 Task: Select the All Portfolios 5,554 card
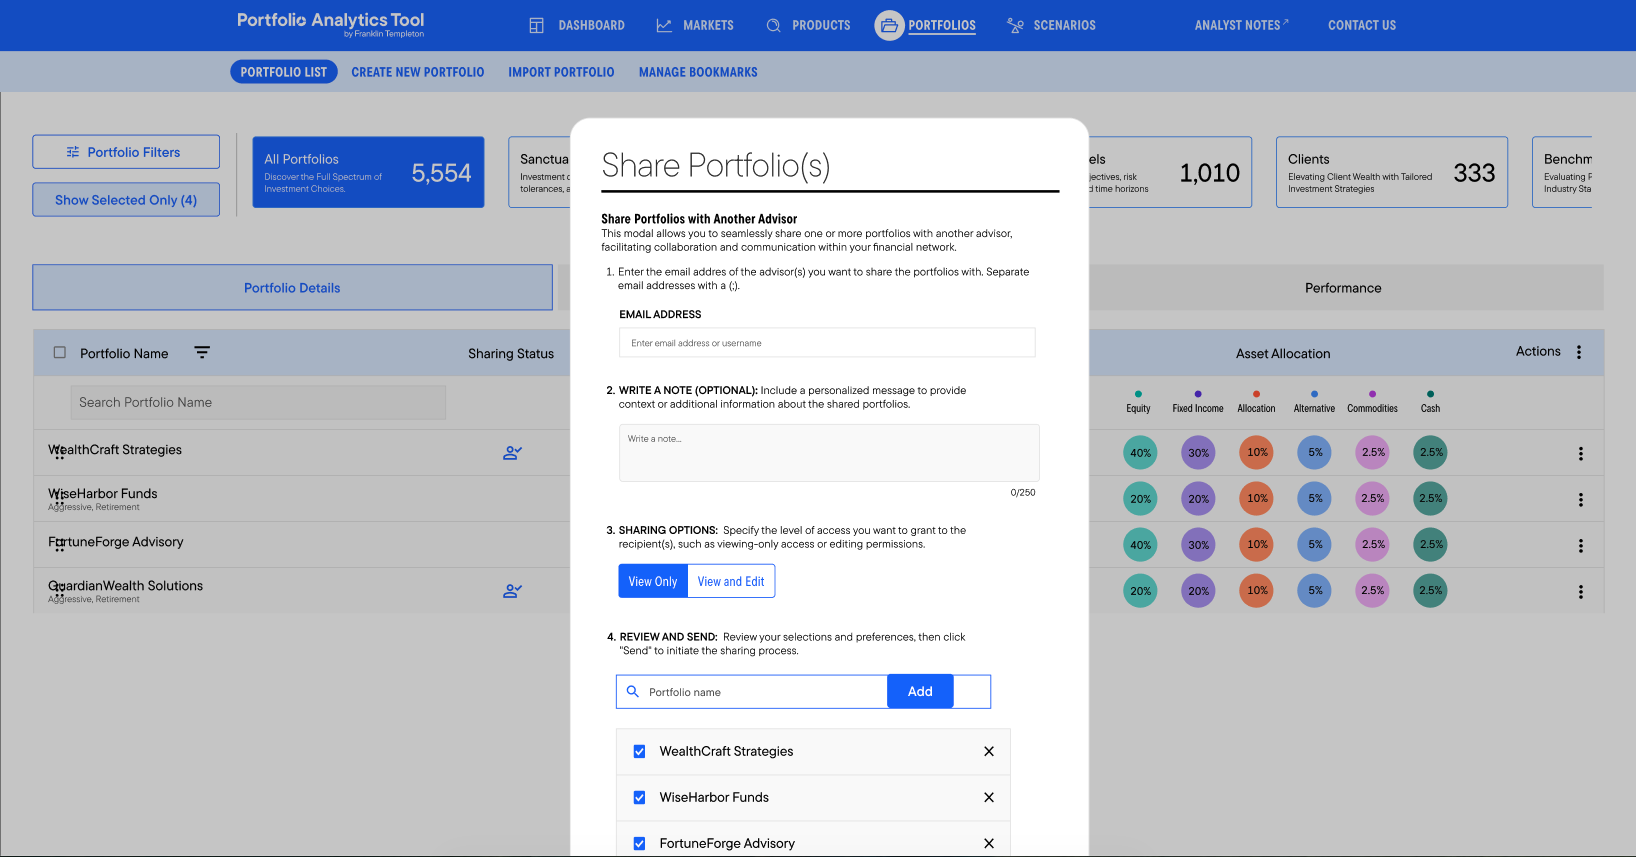click(368, 172)
